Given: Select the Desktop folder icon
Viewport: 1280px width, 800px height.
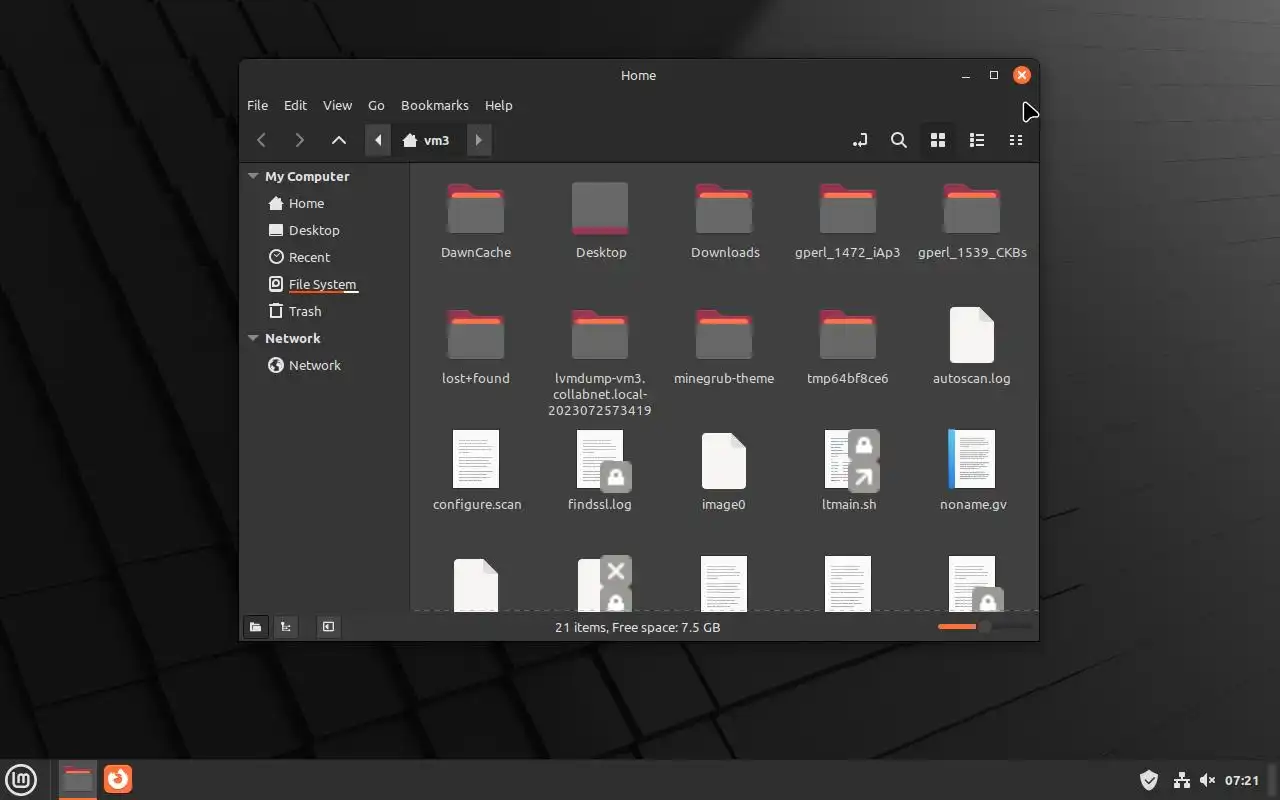Looking at the screenshot, I should coord(601,222).
